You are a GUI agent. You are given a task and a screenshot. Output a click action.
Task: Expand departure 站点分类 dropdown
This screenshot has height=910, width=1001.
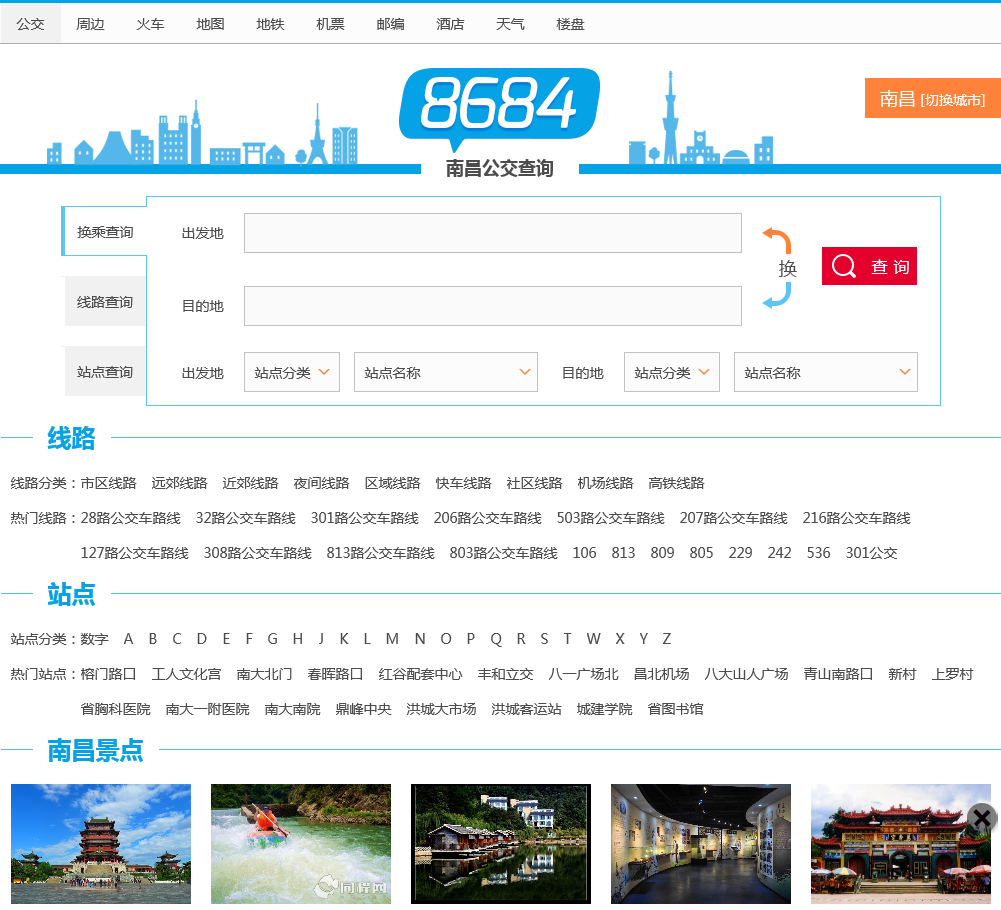coord(292,372)
